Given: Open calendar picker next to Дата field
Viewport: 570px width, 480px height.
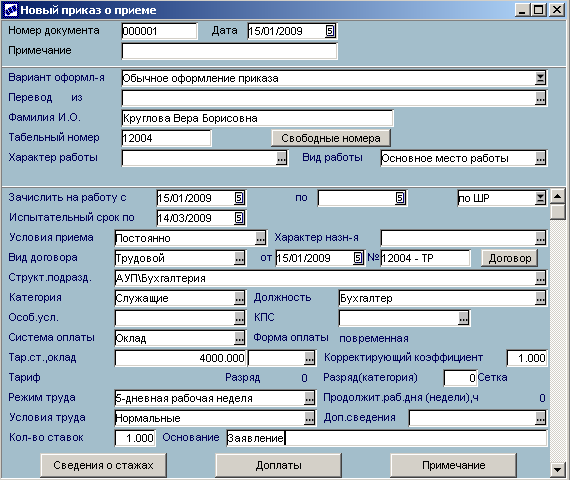Looking at the screenshot, I should coord(330,31).
